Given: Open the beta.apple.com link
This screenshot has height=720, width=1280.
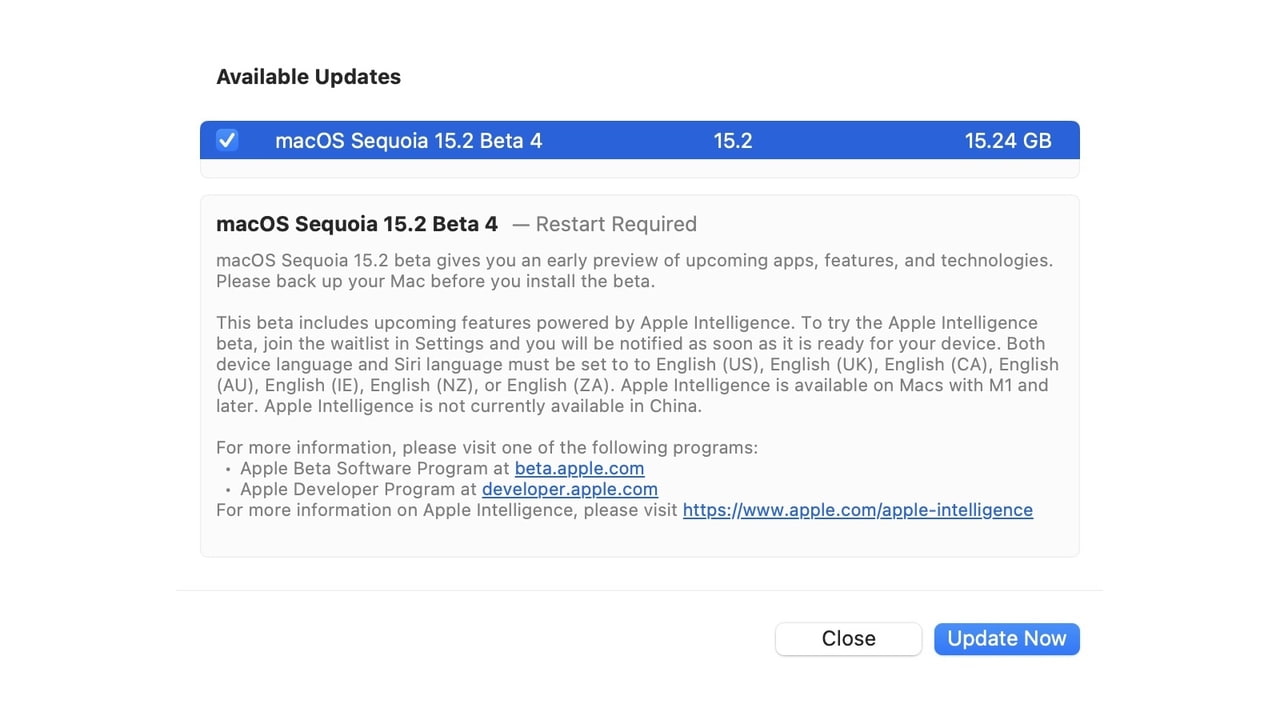Looking at the screenshot, I should (x=579, y=468).
